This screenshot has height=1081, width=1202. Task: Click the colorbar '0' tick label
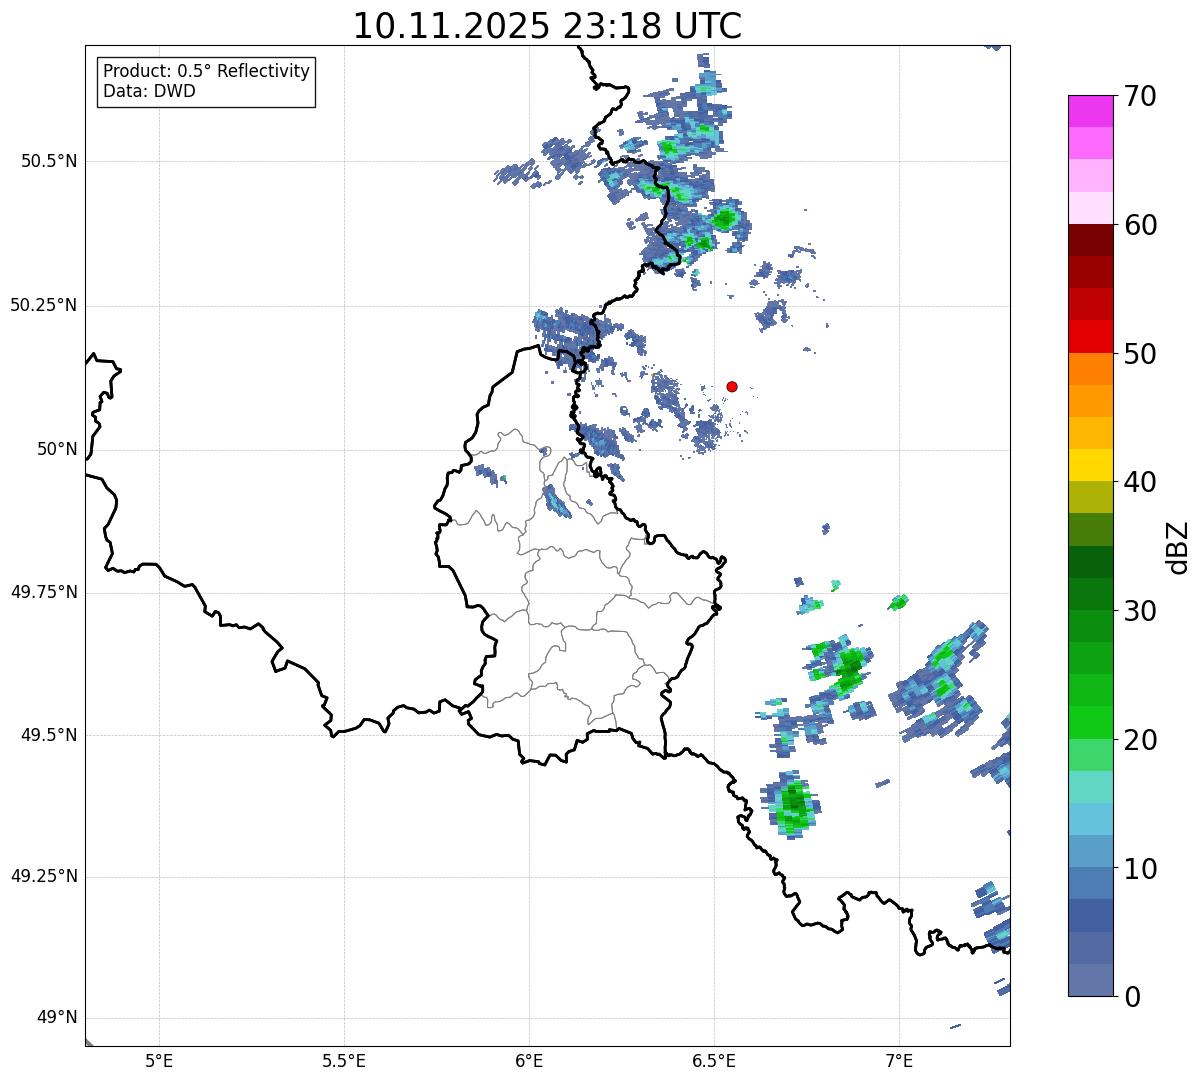1132,998
